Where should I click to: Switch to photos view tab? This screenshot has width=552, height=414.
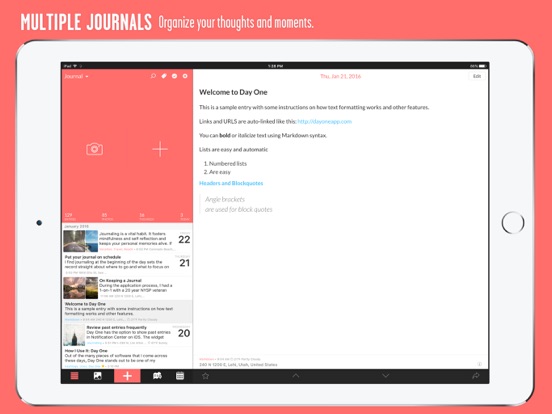click(98, 376)
